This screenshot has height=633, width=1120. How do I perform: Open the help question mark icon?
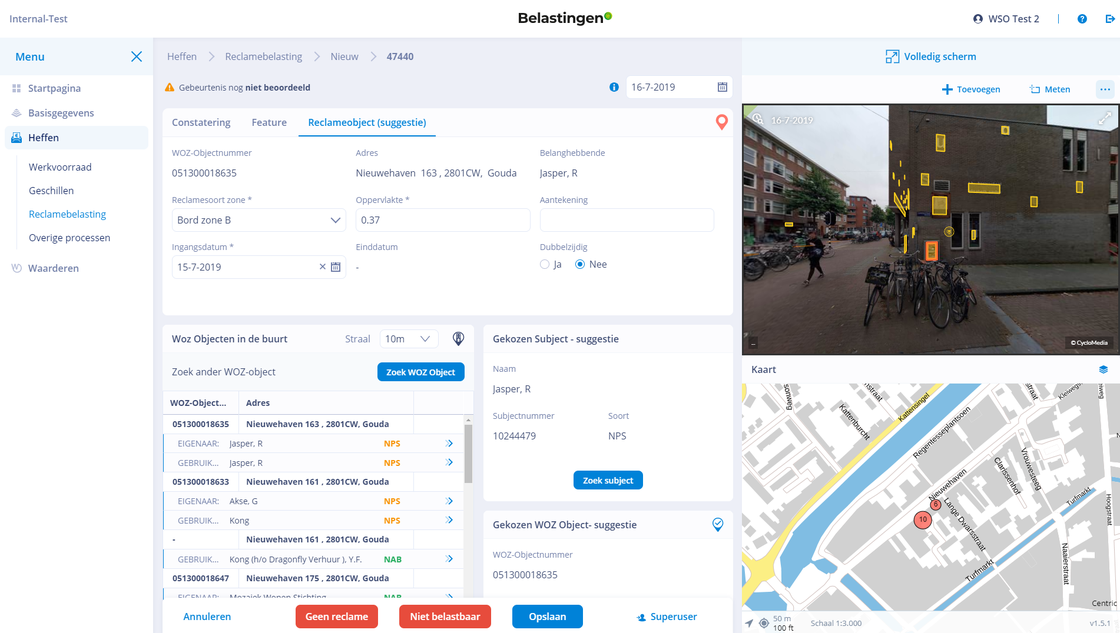click(1082, 19)
